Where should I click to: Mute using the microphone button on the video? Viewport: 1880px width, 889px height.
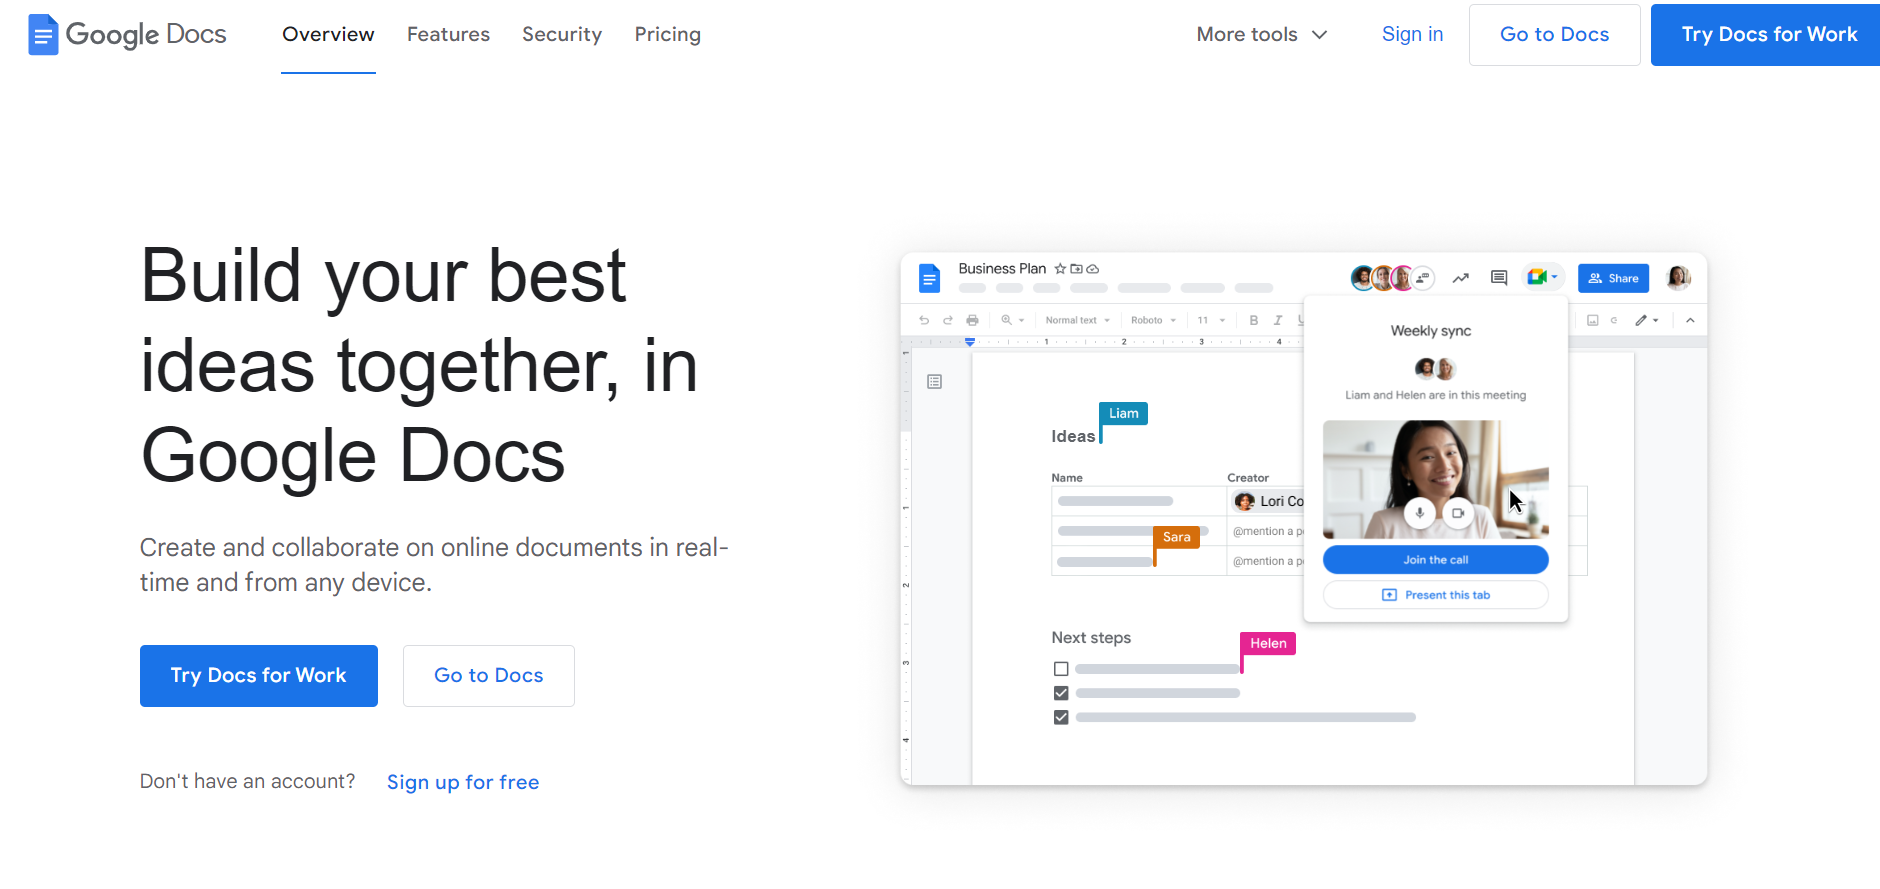click(1420, 513)
